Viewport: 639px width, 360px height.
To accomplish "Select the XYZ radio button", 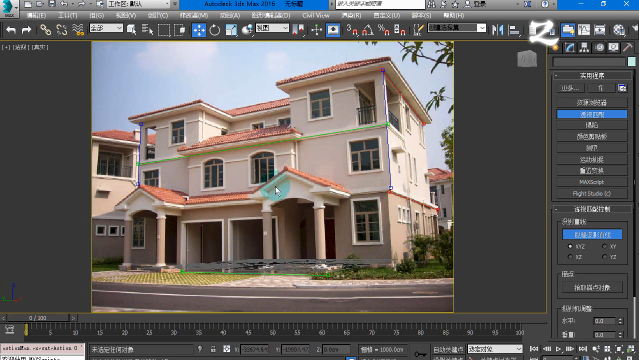I will pyautogui.click(x=570, y=246).
